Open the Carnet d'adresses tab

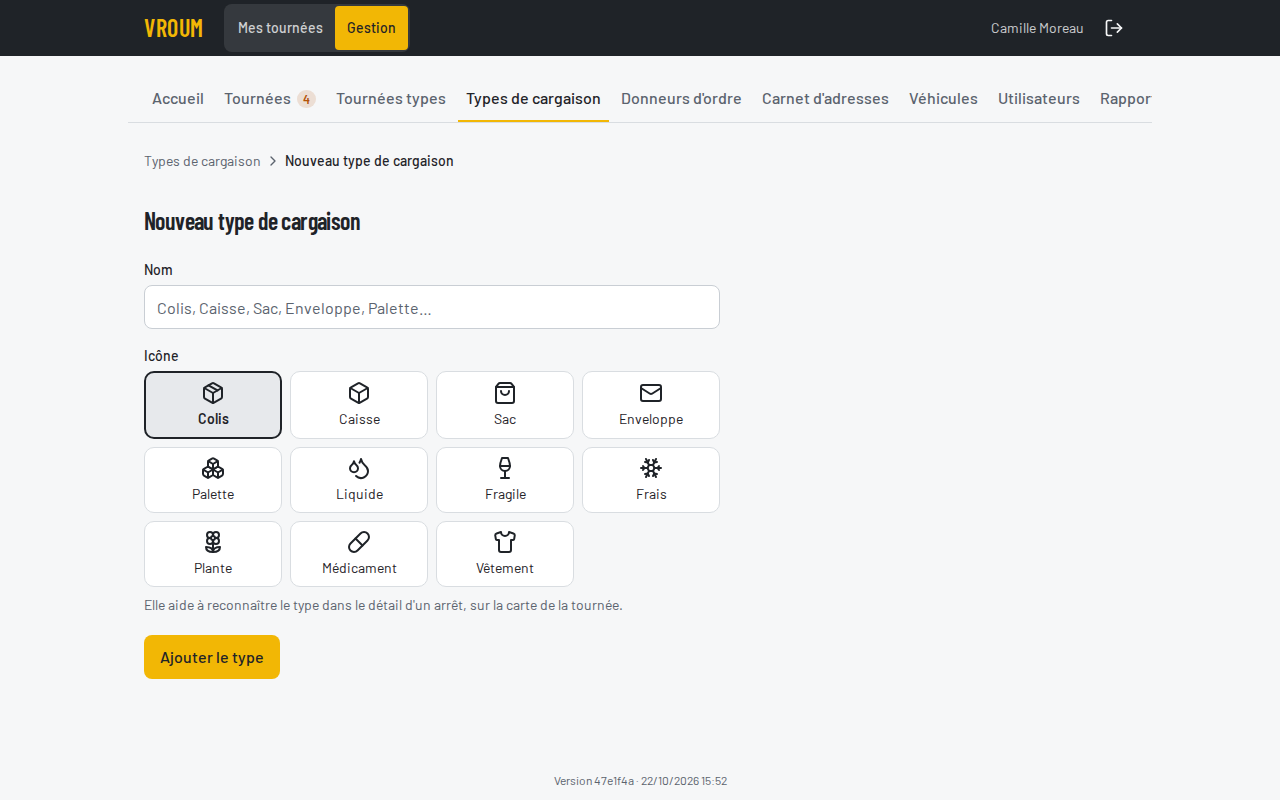point(825,98)
